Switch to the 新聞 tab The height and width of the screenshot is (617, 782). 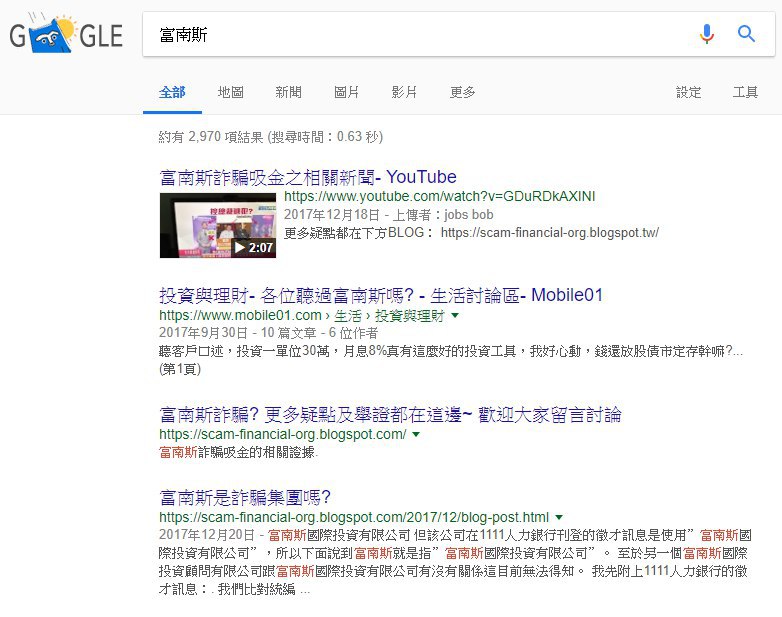point(289,92)
